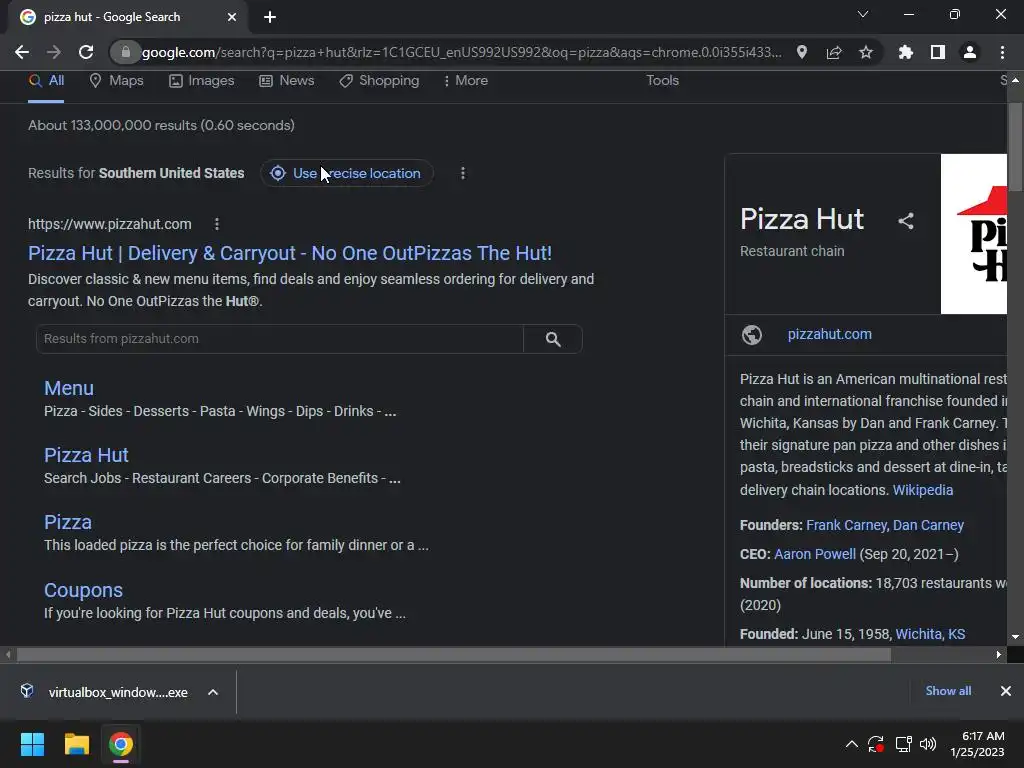This screenshot has width=1024, height=768.
Task: Share the Pizza Hut knowledge panel
Action: click(906, 221)
